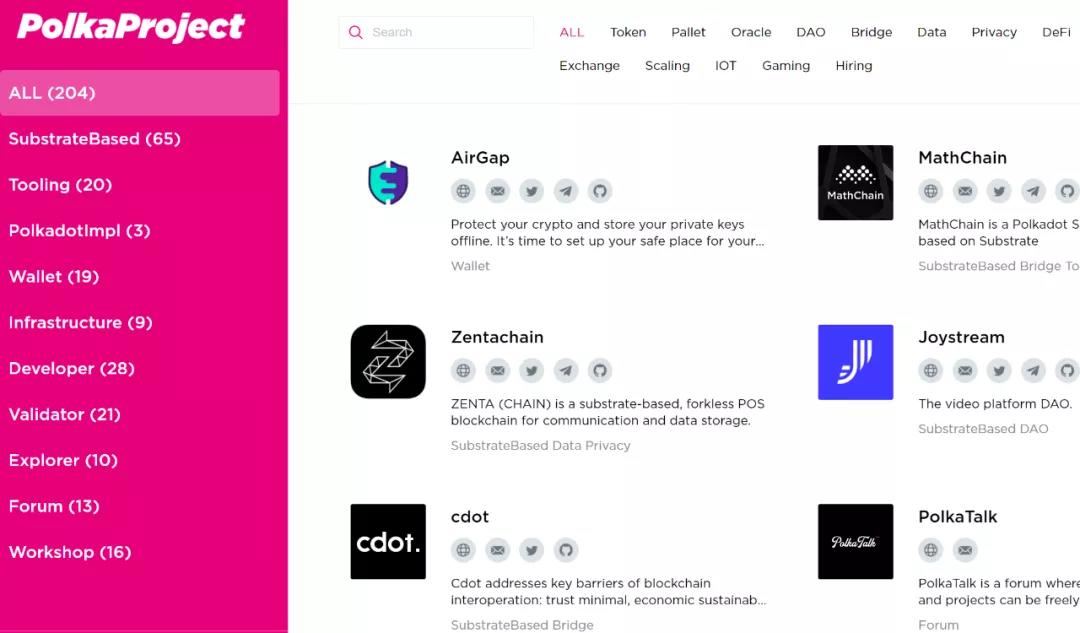
Task: Open Zentachain's Telegram icon
Action: click(565, 371)
